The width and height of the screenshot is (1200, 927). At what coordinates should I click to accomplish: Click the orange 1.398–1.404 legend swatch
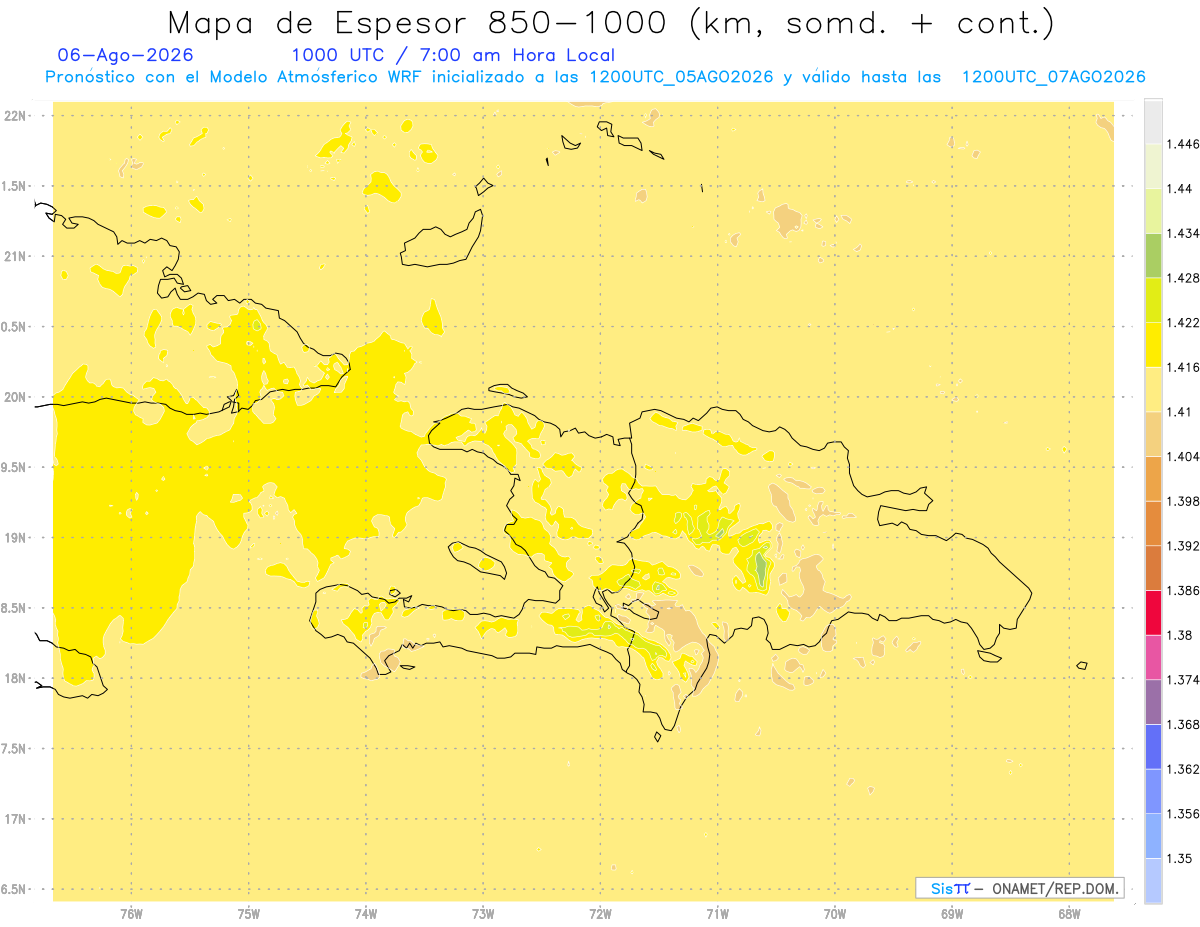1153,479
